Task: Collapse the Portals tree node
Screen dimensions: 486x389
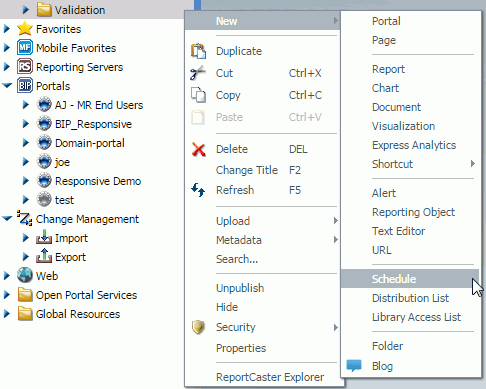Action: pos(7,86)
